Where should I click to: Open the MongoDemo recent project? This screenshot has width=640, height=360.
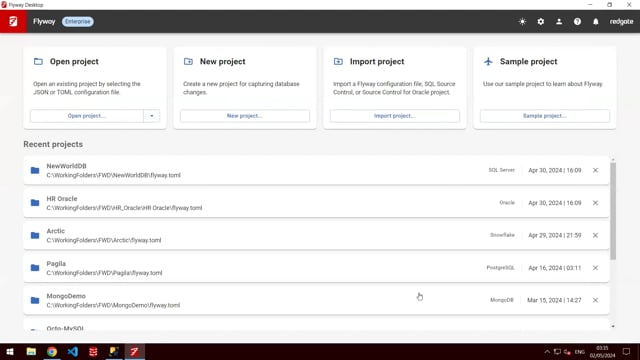[x=316, y=300]
